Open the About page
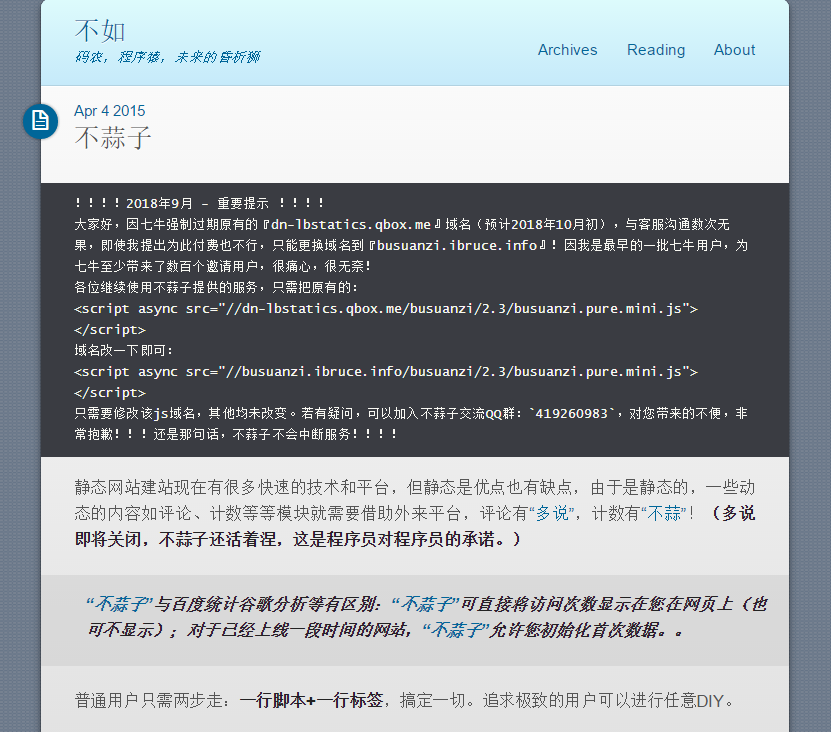Screen dimensions: 831x732 (734, 50)
